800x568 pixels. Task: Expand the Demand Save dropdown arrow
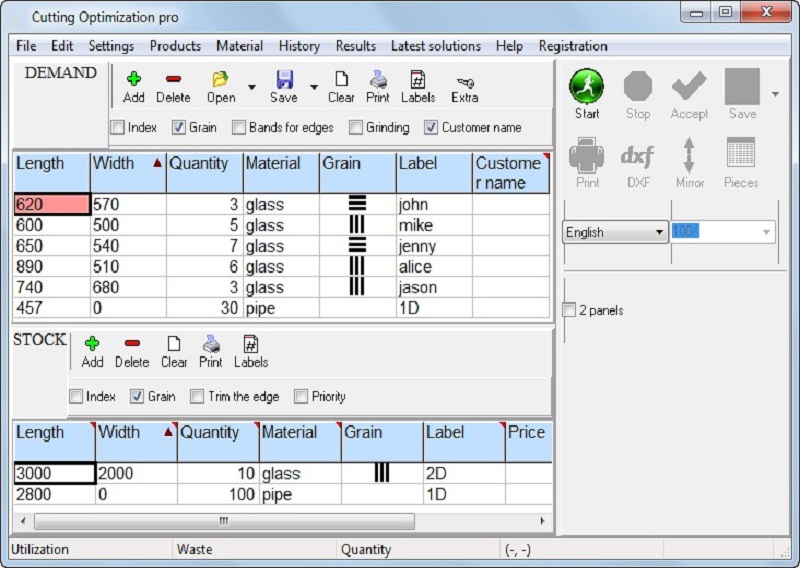click(x=314, y=87)
